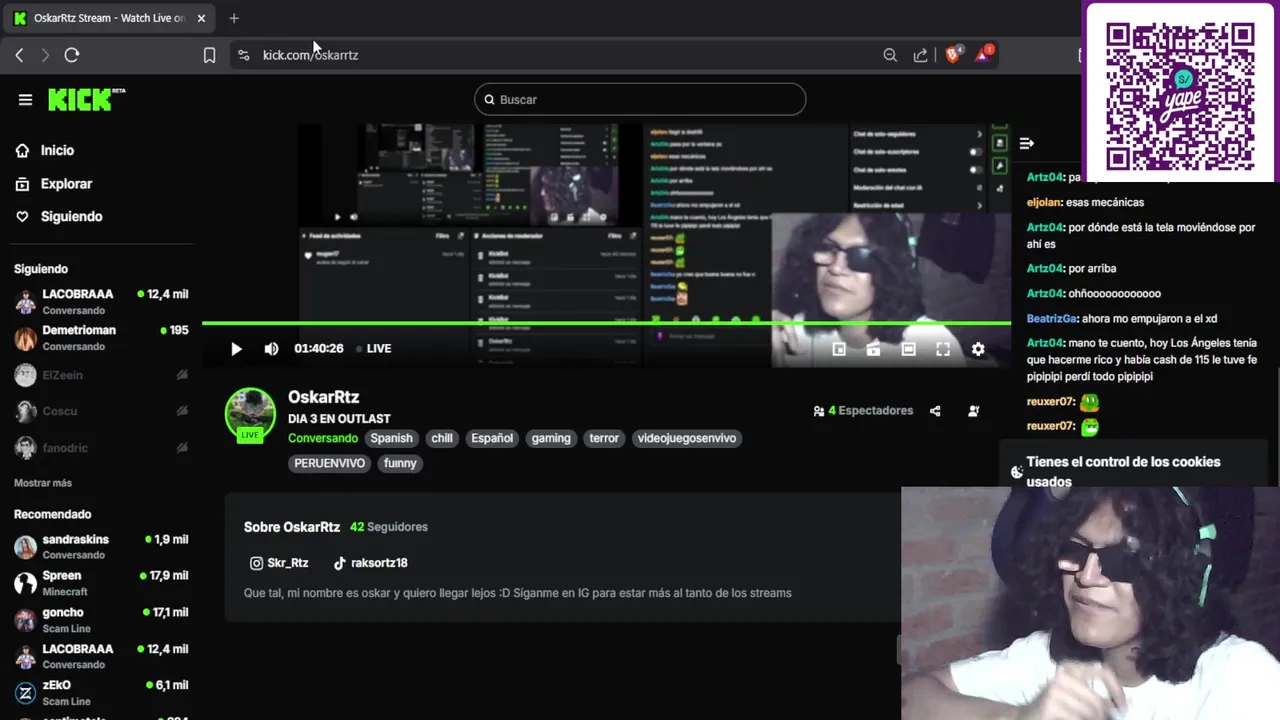Image resolution: width=1280 pixels, height=720 pixels.
Task: Click the browser back arrow
Action: pyautogui.click(x=19, y=55)
